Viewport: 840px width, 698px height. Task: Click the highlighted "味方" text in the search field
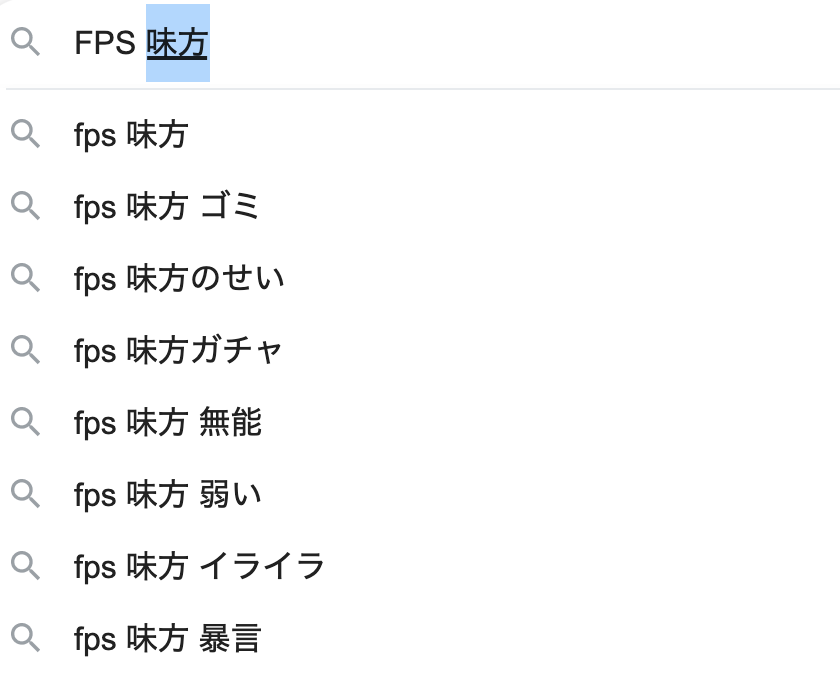tap(177, 43)
